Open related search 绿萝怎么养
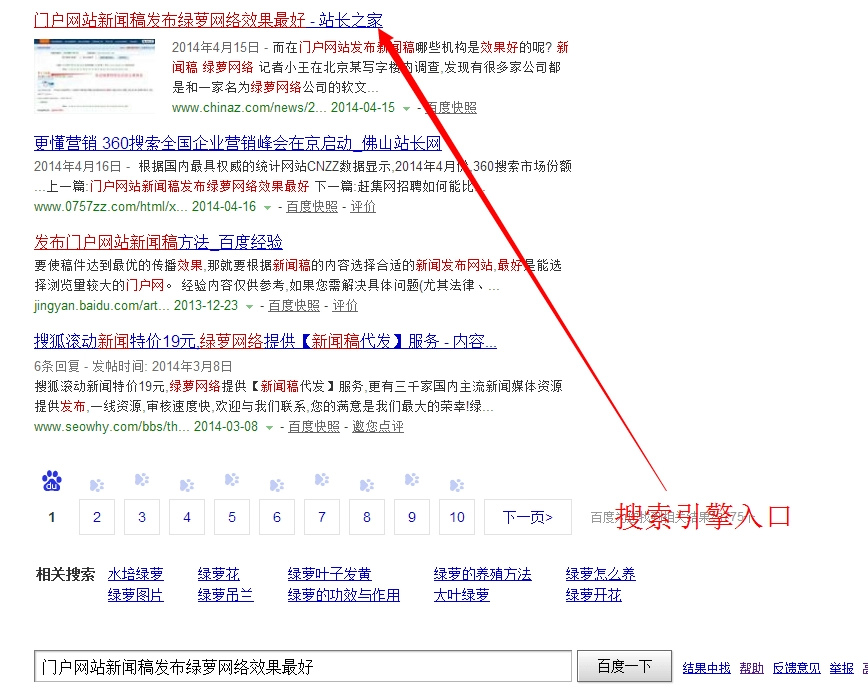This screenshot has width=868, height=693. (601, 574)
